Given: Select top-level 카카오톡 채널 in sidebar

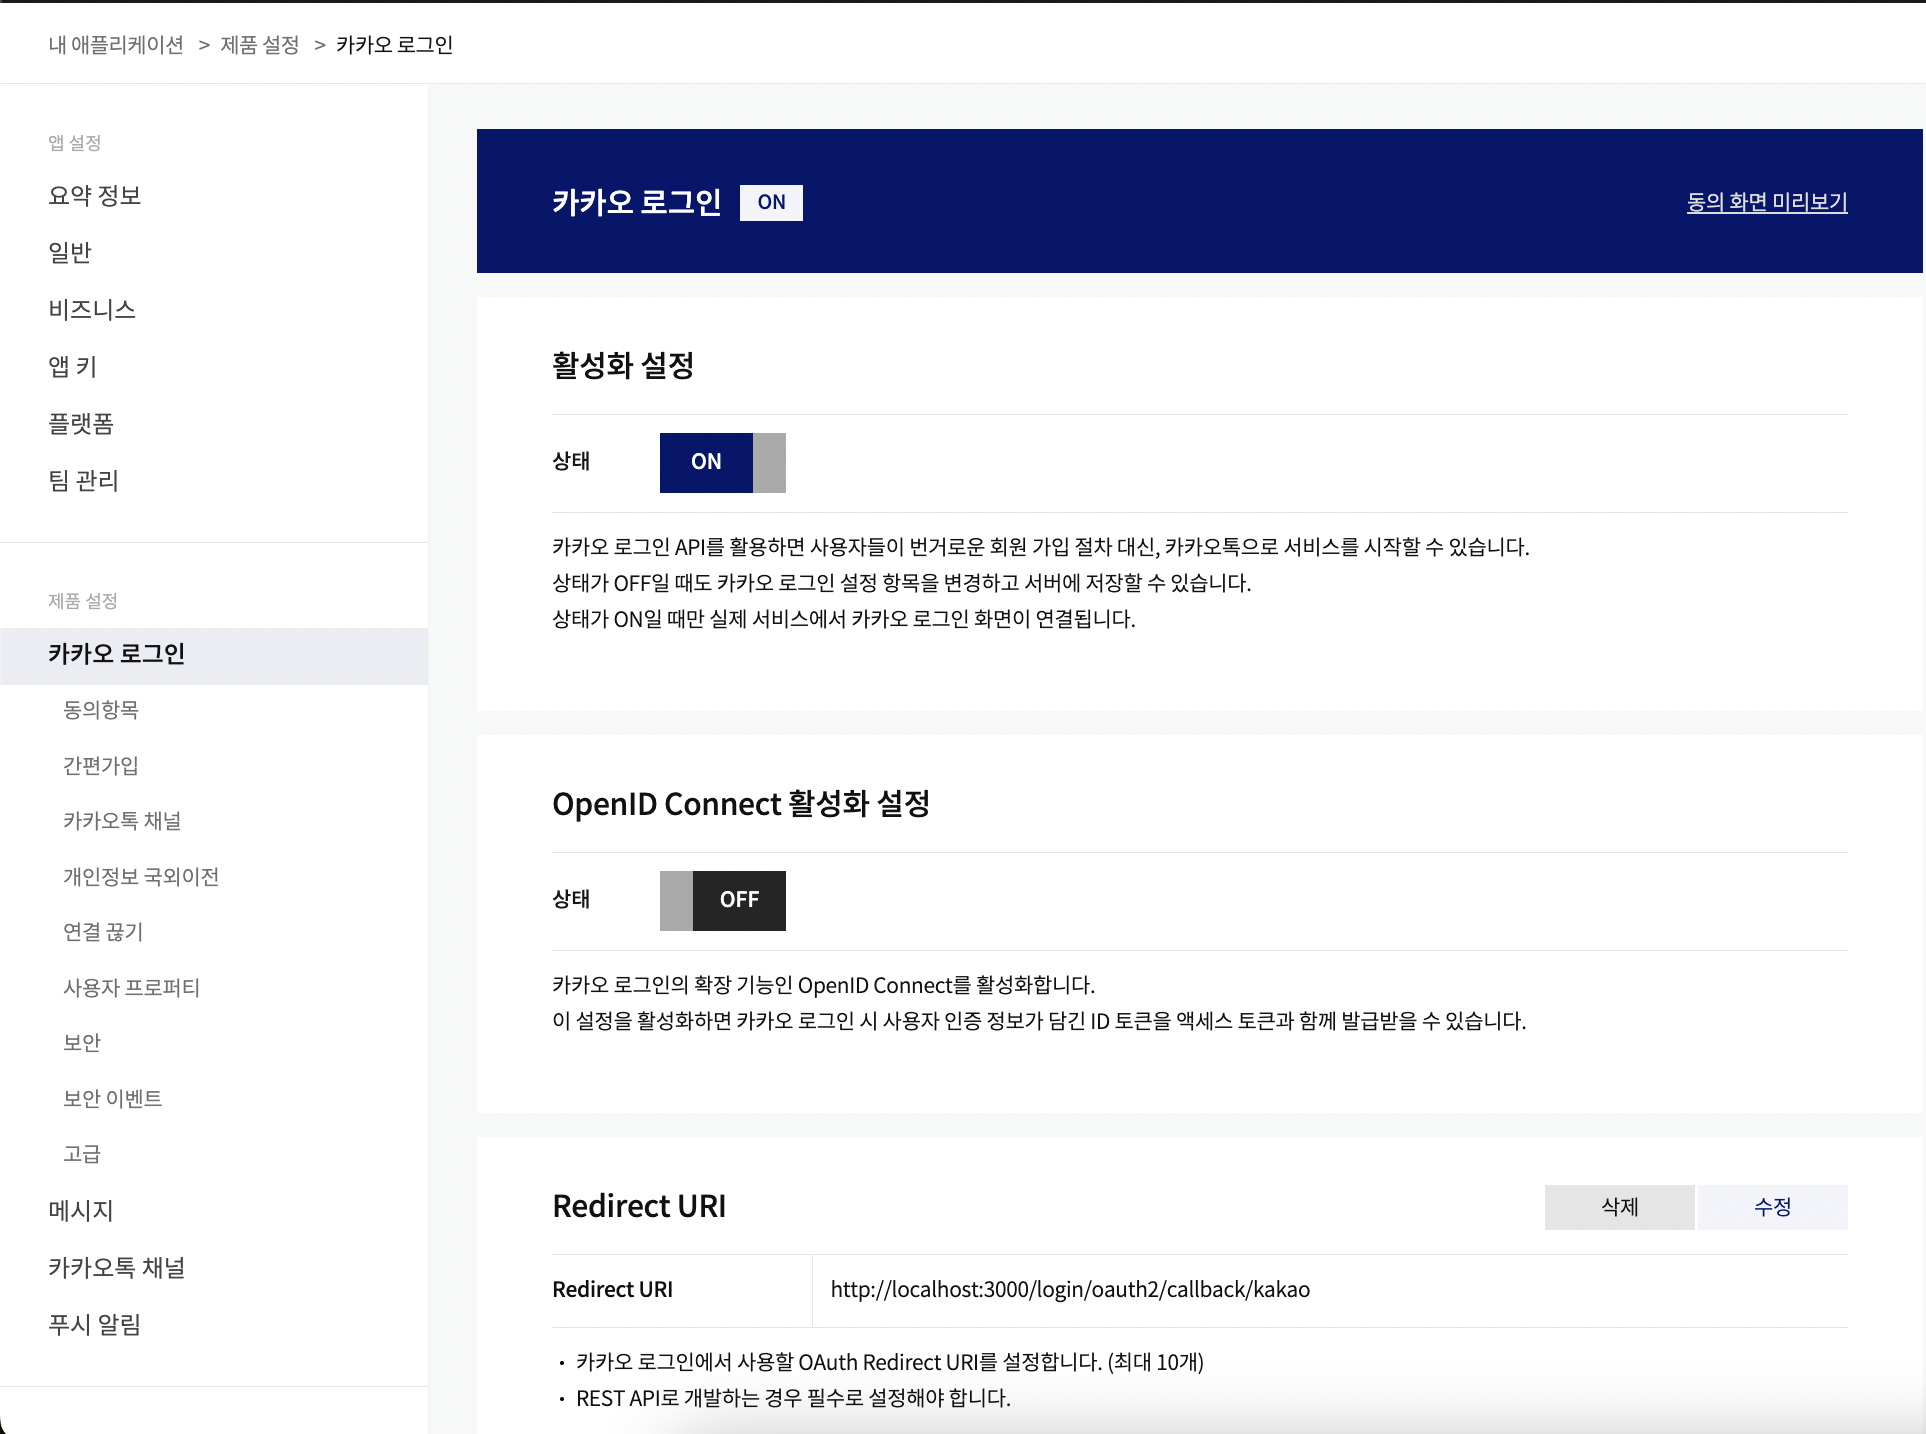Looking at the screenshot, I should pos(117,1267).
